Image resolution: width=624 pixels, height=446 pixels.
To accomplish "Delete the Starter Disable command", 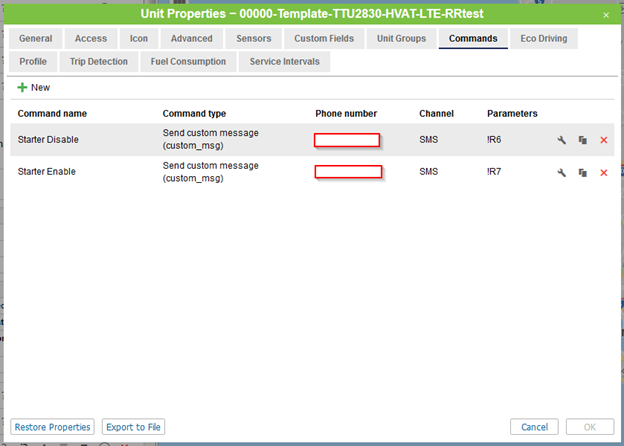I will (x=603, y=140).
